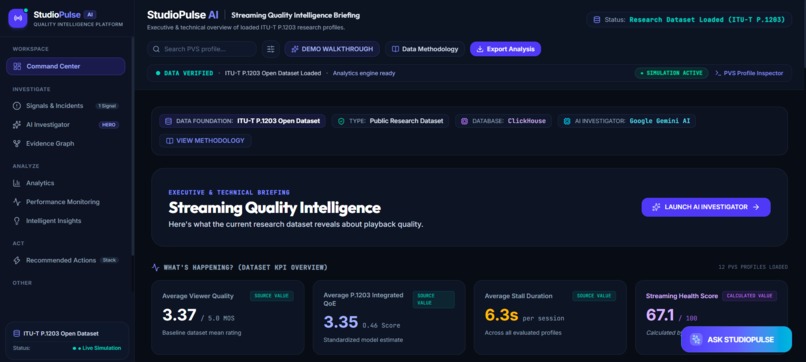The width and height of the screenshot is (806, 362).
Task: Open Signals & Incidents in sidebar
Action: pyautogui.click(x=66, y=106)
